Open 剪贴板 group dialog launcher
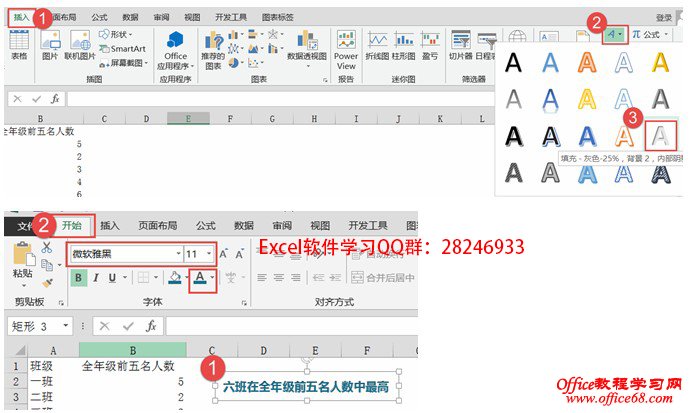Viewport: 695px width, 413px height. [x=61, y=303]
